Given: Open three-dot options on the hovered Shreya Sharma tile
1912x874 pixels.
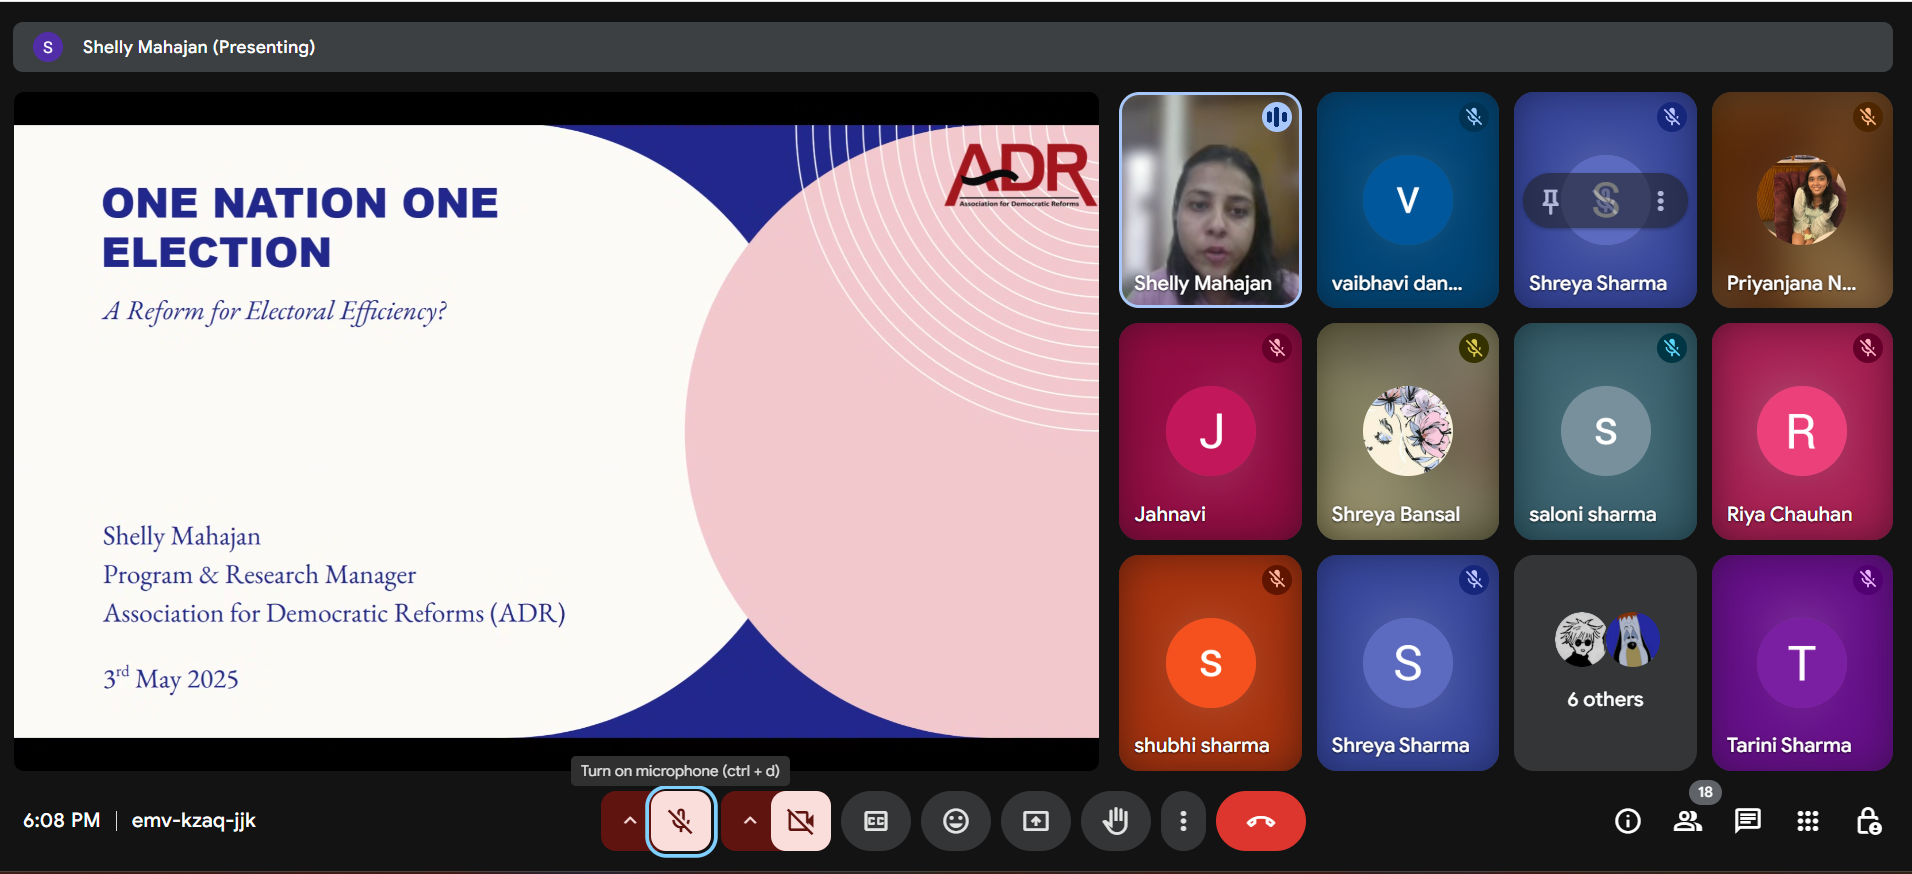Looking at the screenshot, I should point(1661,201).
